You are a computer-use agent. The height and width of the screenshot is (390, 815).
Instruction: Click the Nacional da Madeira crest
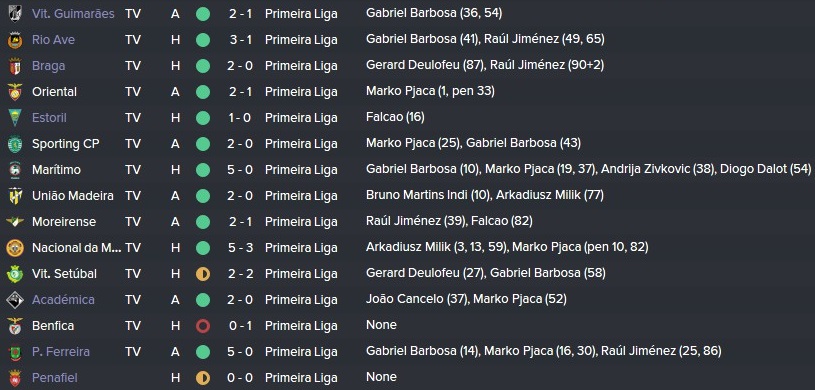click(15, 248)
